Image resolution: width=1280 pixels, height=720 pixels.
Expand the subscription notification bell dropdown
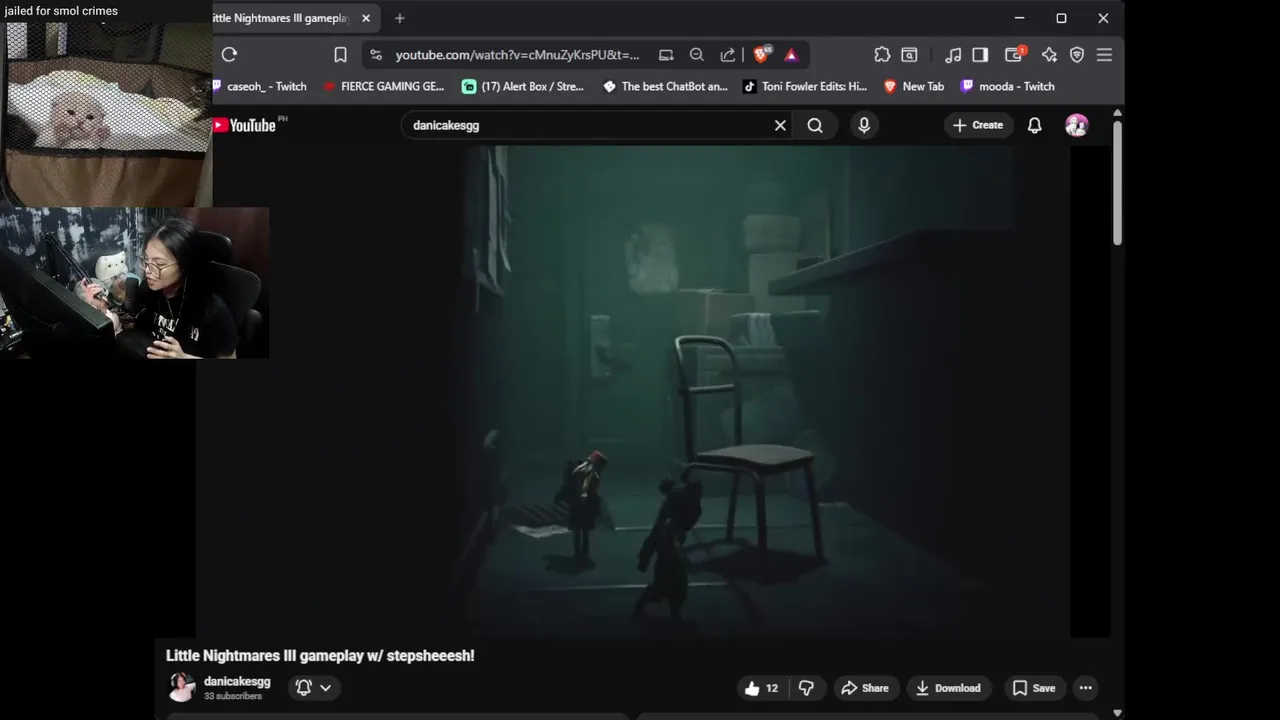click(313, 687)
